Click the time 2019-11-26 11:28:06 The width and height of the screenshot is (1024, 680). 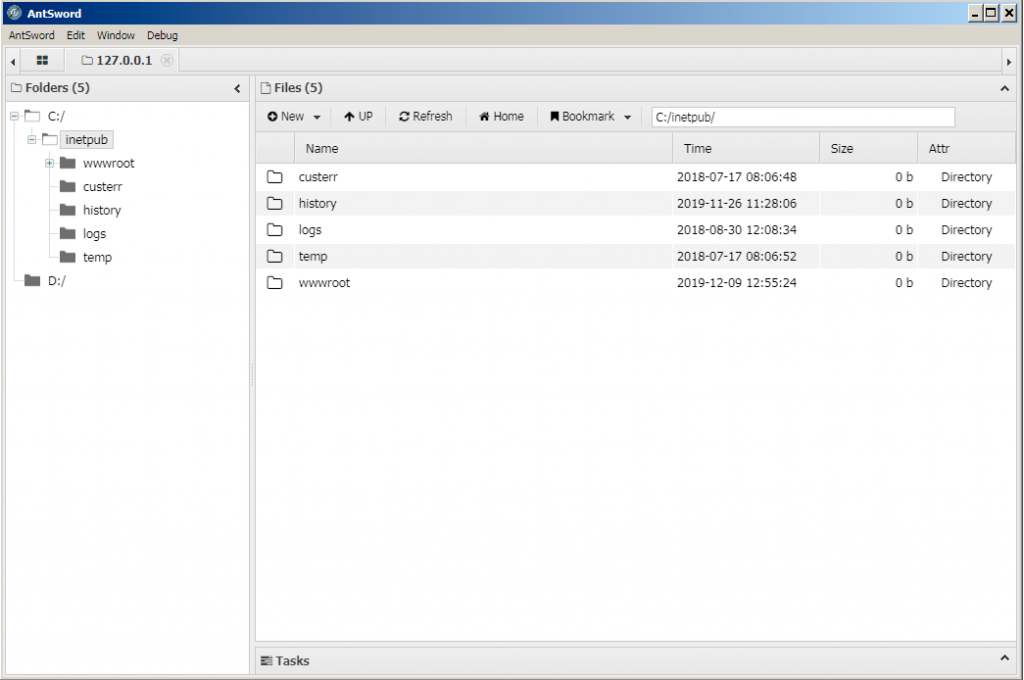tap(737, 204)
